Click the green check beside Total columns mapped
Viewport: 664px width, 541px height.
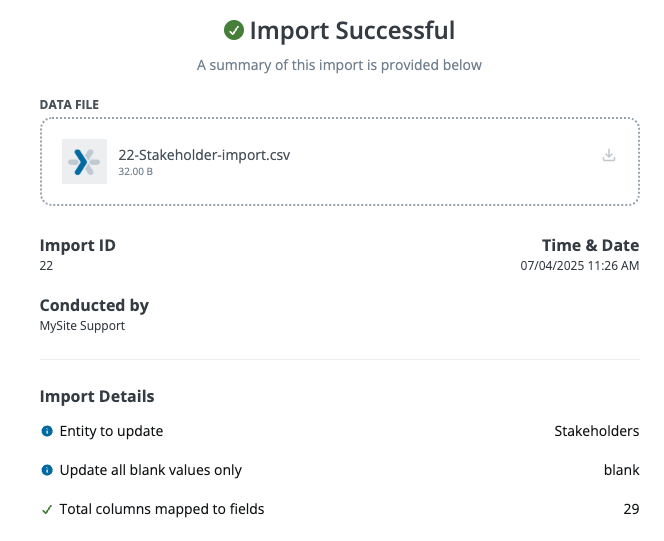[47, 509]
